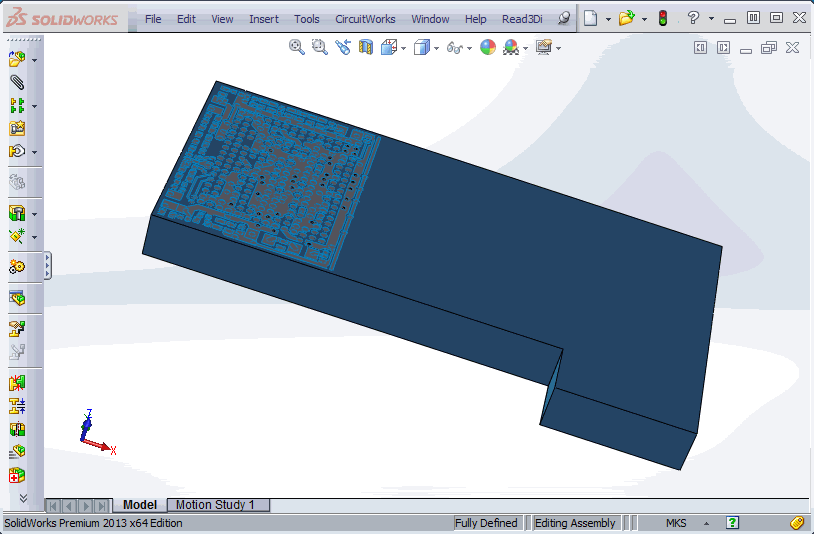Click the Insert Components icon in sidebar
The width and height of the screenshot is (814, 534).
point(17,59)
